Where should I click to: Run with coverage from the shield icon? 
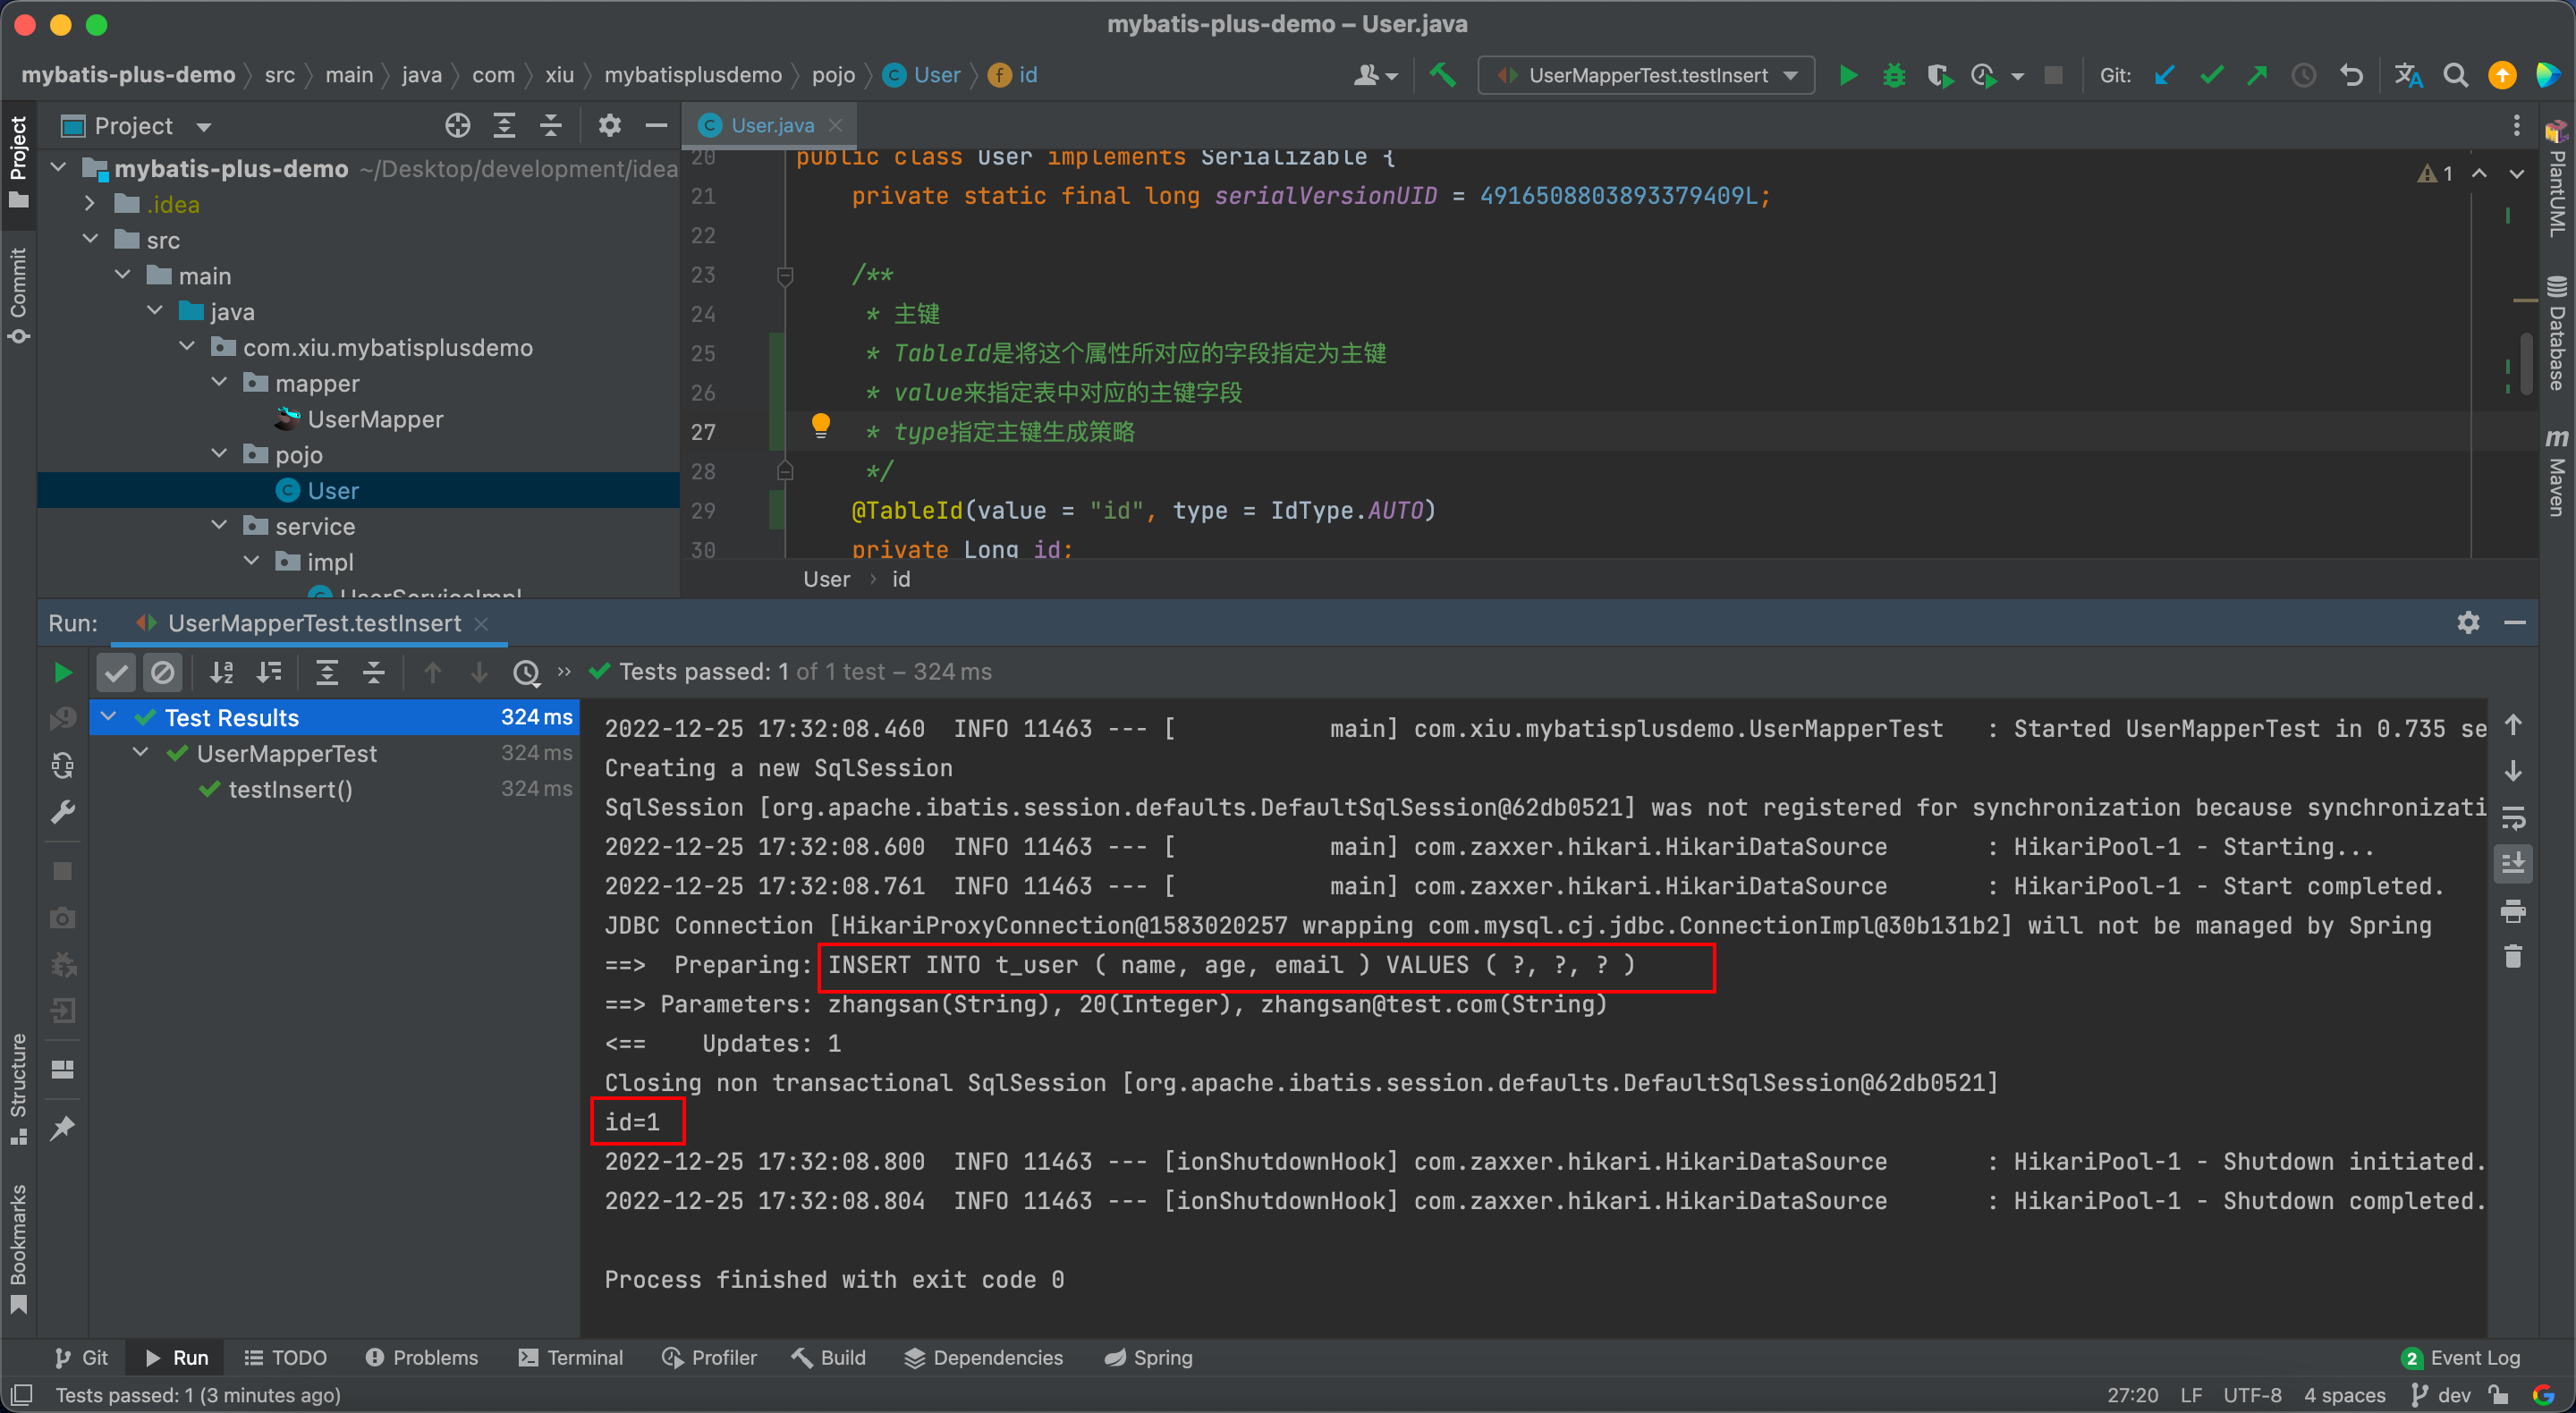pyautogui.click(x=1939, y=75)
